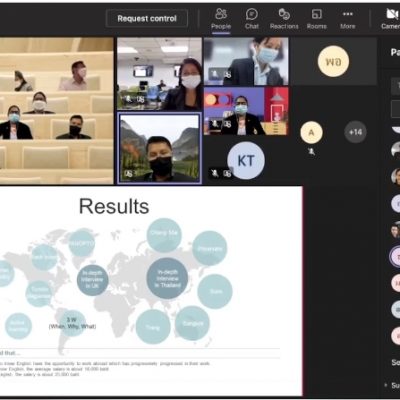The height and width of the screenshot is (400, 400).
Task: Select the 'A' participant avatar
Action: pos(311,132)
